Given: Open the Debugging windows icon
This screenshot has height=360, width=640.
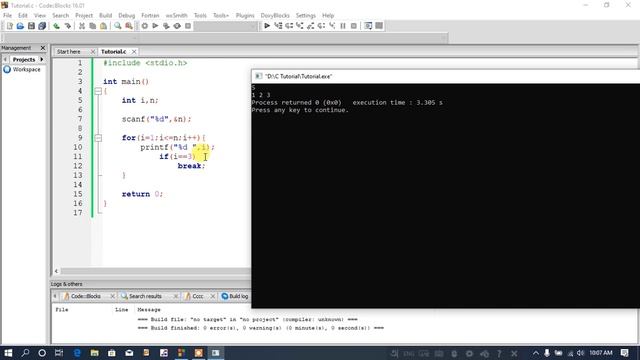Looking at the screenshot, I should (368, 26).
